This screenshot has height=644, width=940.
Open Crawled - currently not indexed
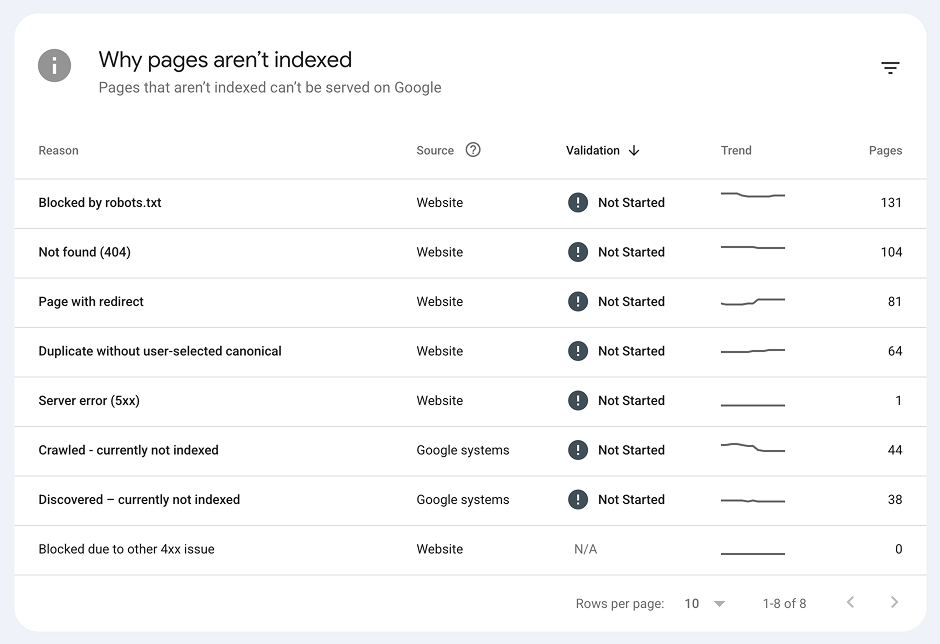tap(470, 451)
